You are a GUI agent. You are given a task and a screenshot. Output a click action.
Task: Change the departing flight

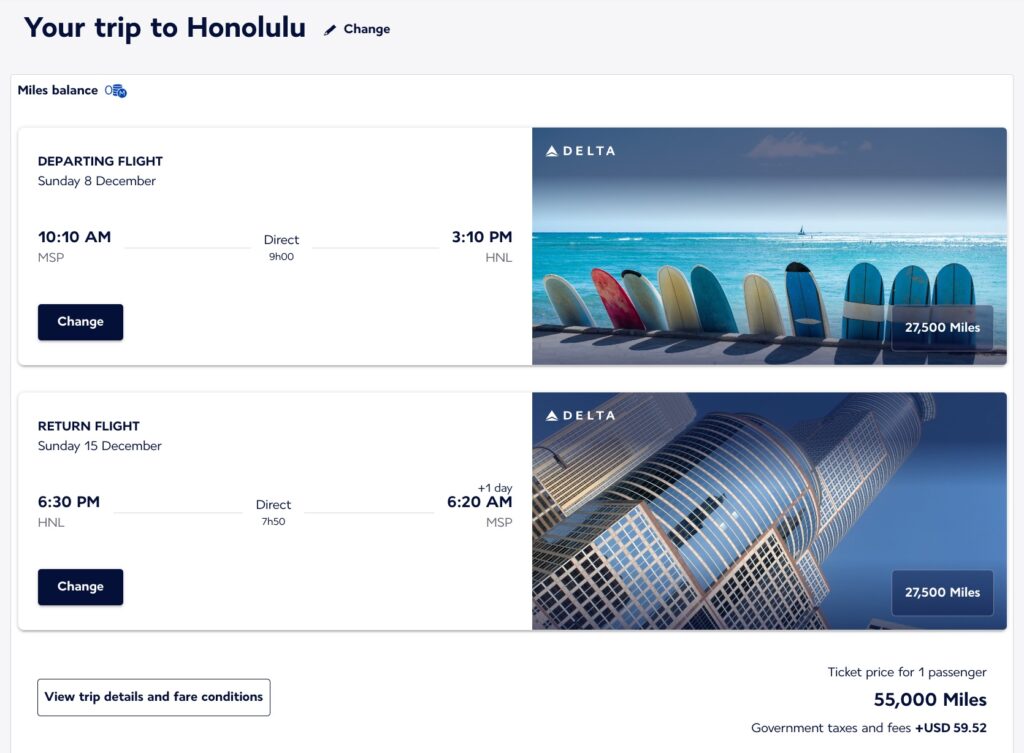(x=80, y=321)
